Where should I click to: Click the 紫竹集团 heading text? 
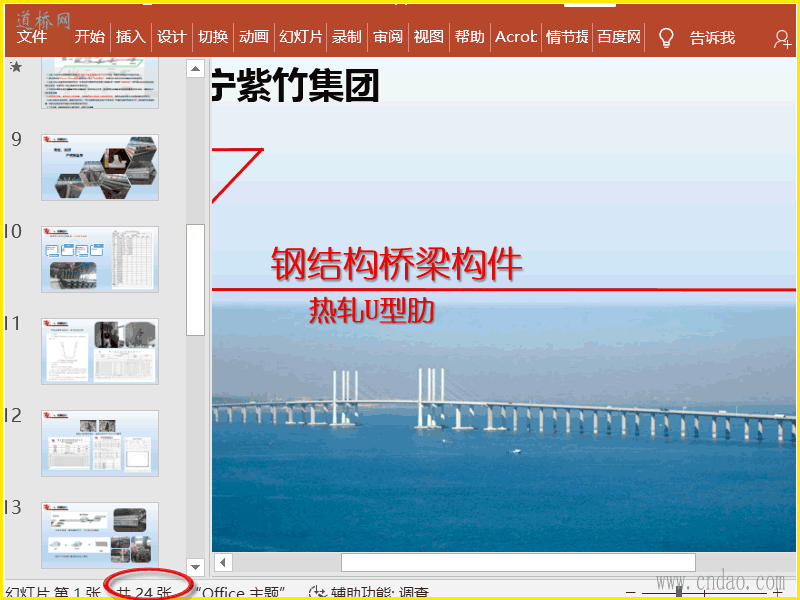(x=295, y=86)
